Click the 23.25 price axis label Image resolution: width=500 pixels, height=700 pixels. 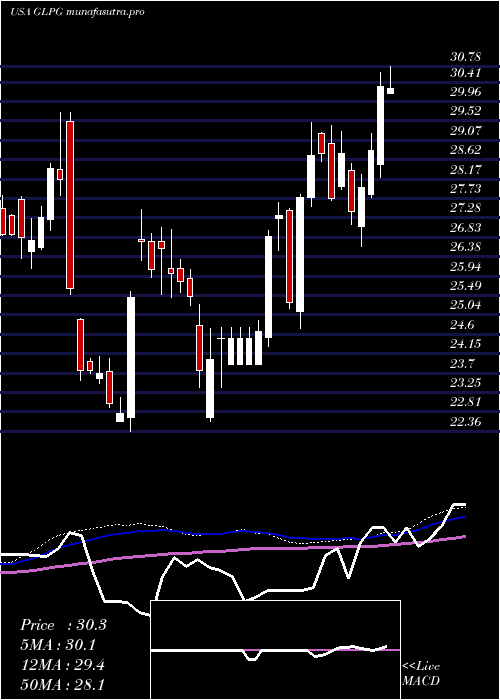pos(466,383)
